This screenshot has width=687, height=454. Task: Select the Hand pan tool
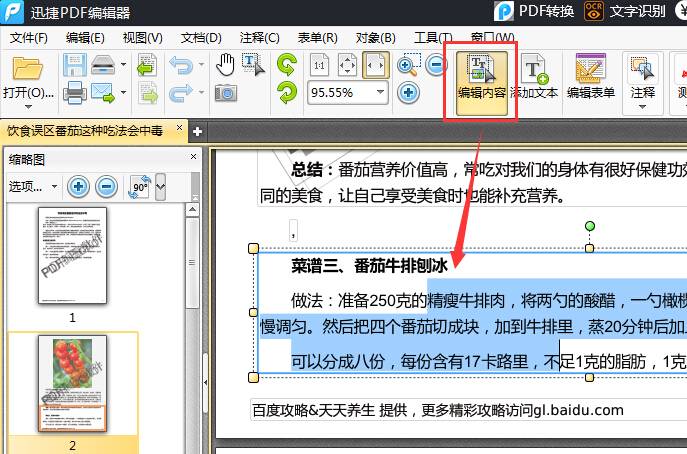pyautogui.click(x=226, y=65)
